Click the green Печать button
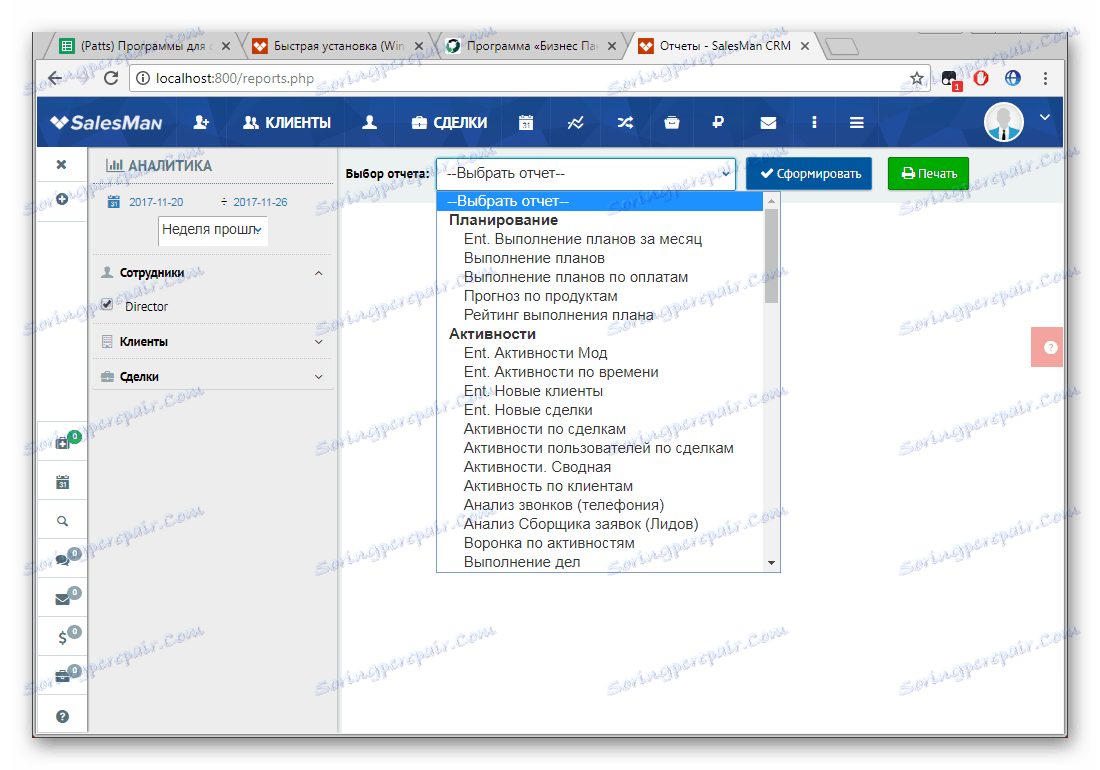Viewport: 1100px width, 770px height. (928, 173)
